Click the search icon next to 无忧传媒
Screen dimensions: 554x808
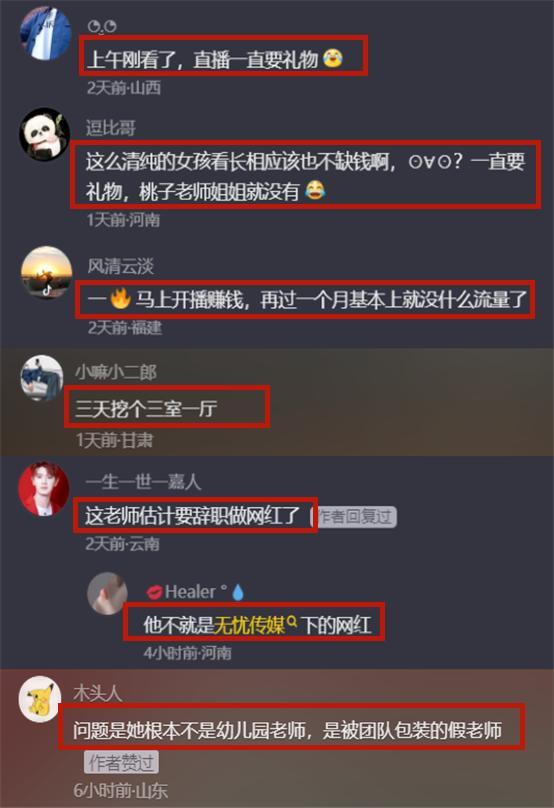pyautogui.click(x=292, y=622)
